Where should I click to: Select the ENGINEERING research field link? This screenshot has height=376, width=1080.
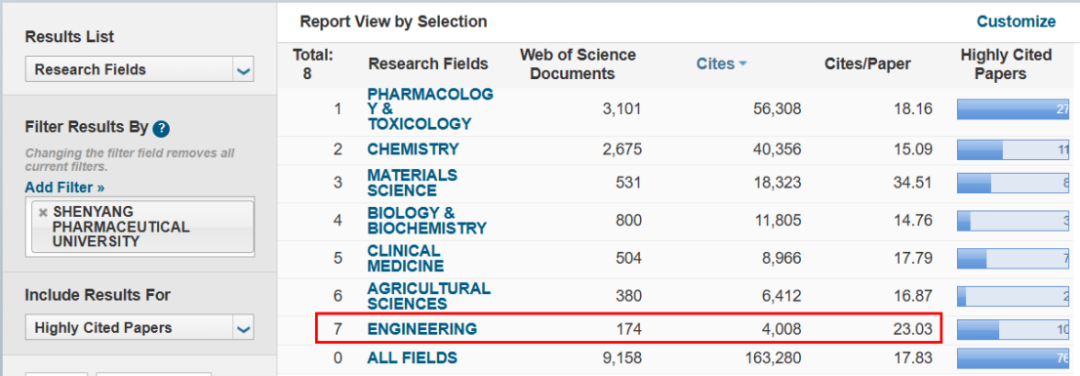click(422, 329)
